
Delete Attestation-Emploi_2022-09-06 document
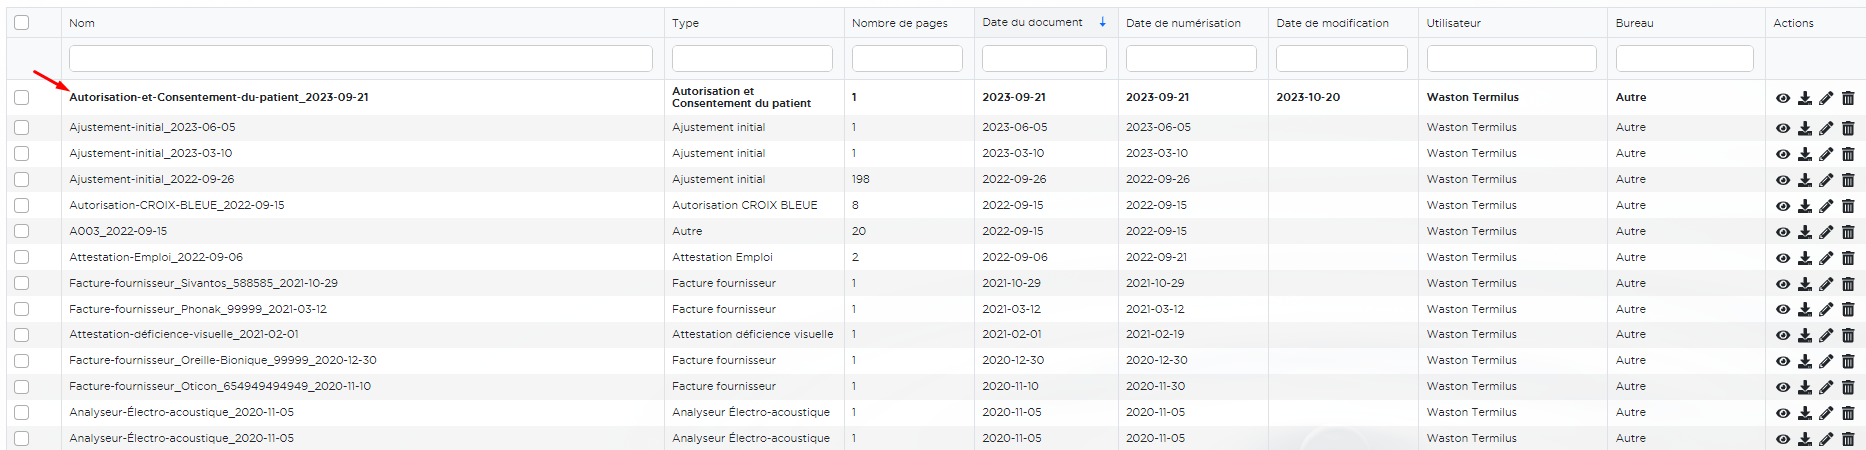(1848, 258)
